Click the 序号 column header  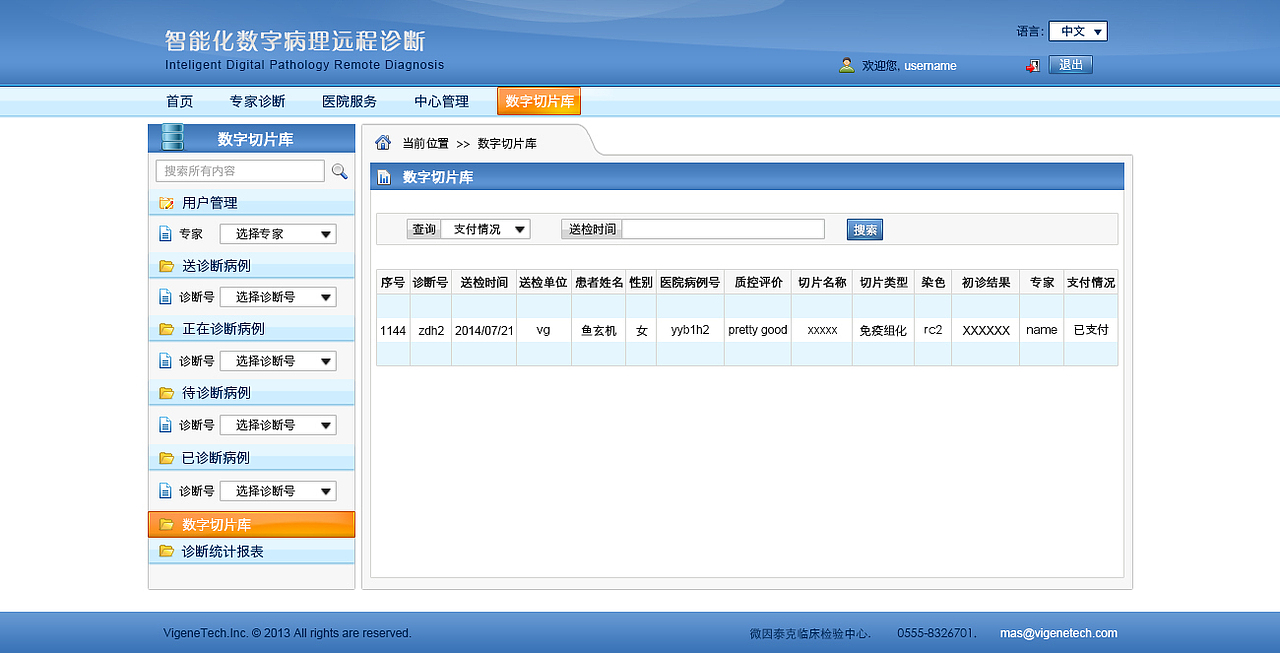tap(393, 282)
